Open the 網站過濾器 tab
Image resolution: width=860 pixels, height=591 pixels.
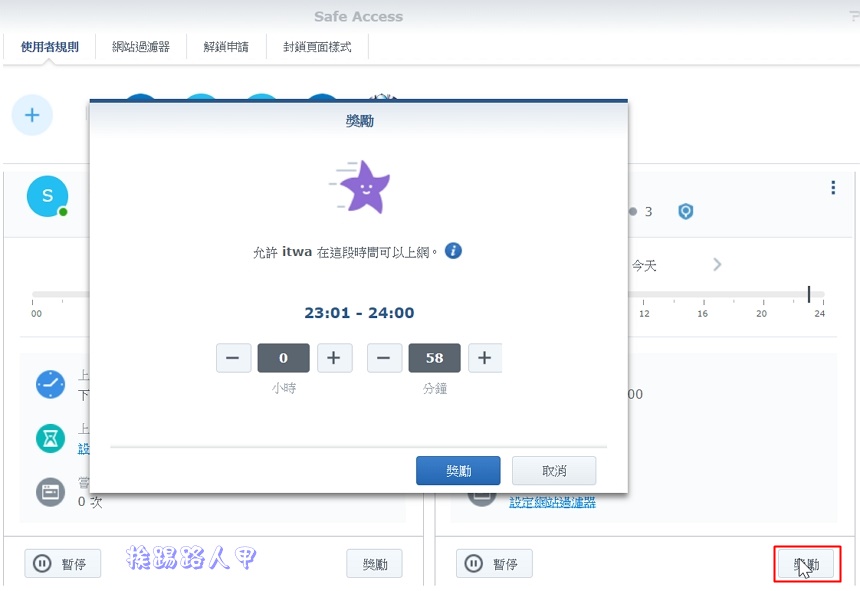[141, 47]
